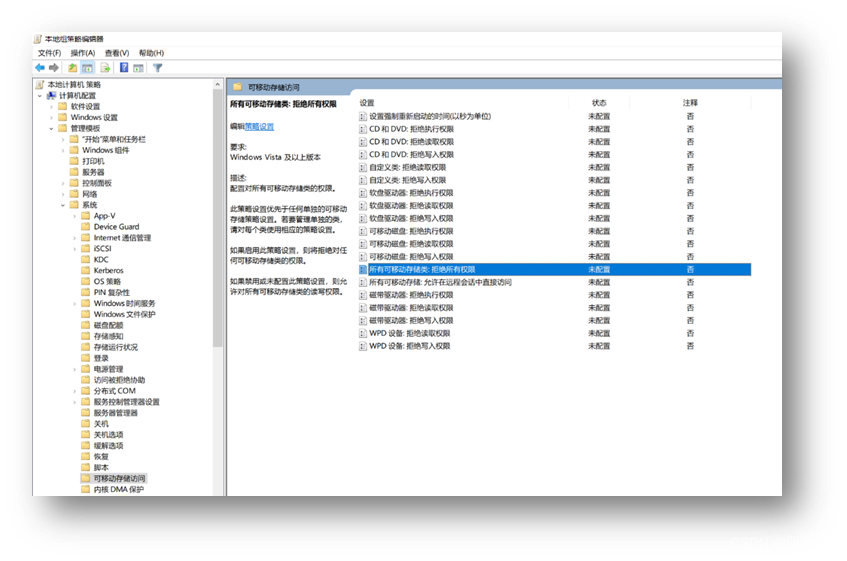Click folder icon next to 脚本
The height and width of the screenshot is (561, 847).
[85, 468]
